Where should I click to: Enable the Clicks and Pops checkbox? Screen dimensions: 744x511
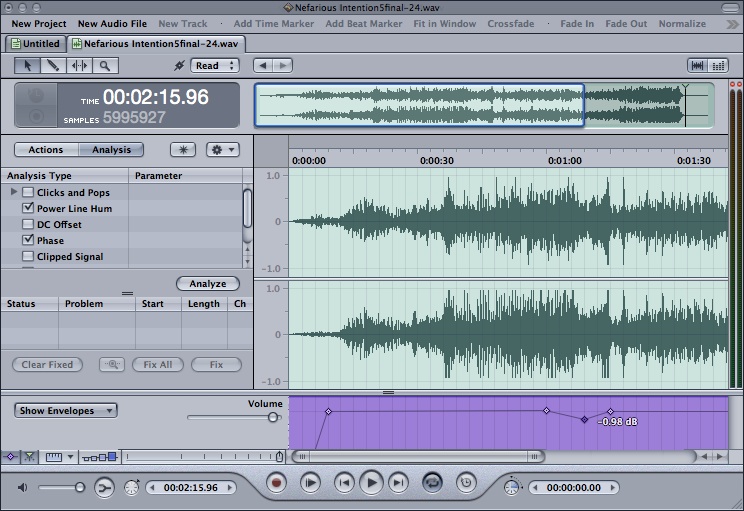coord(28,192)
